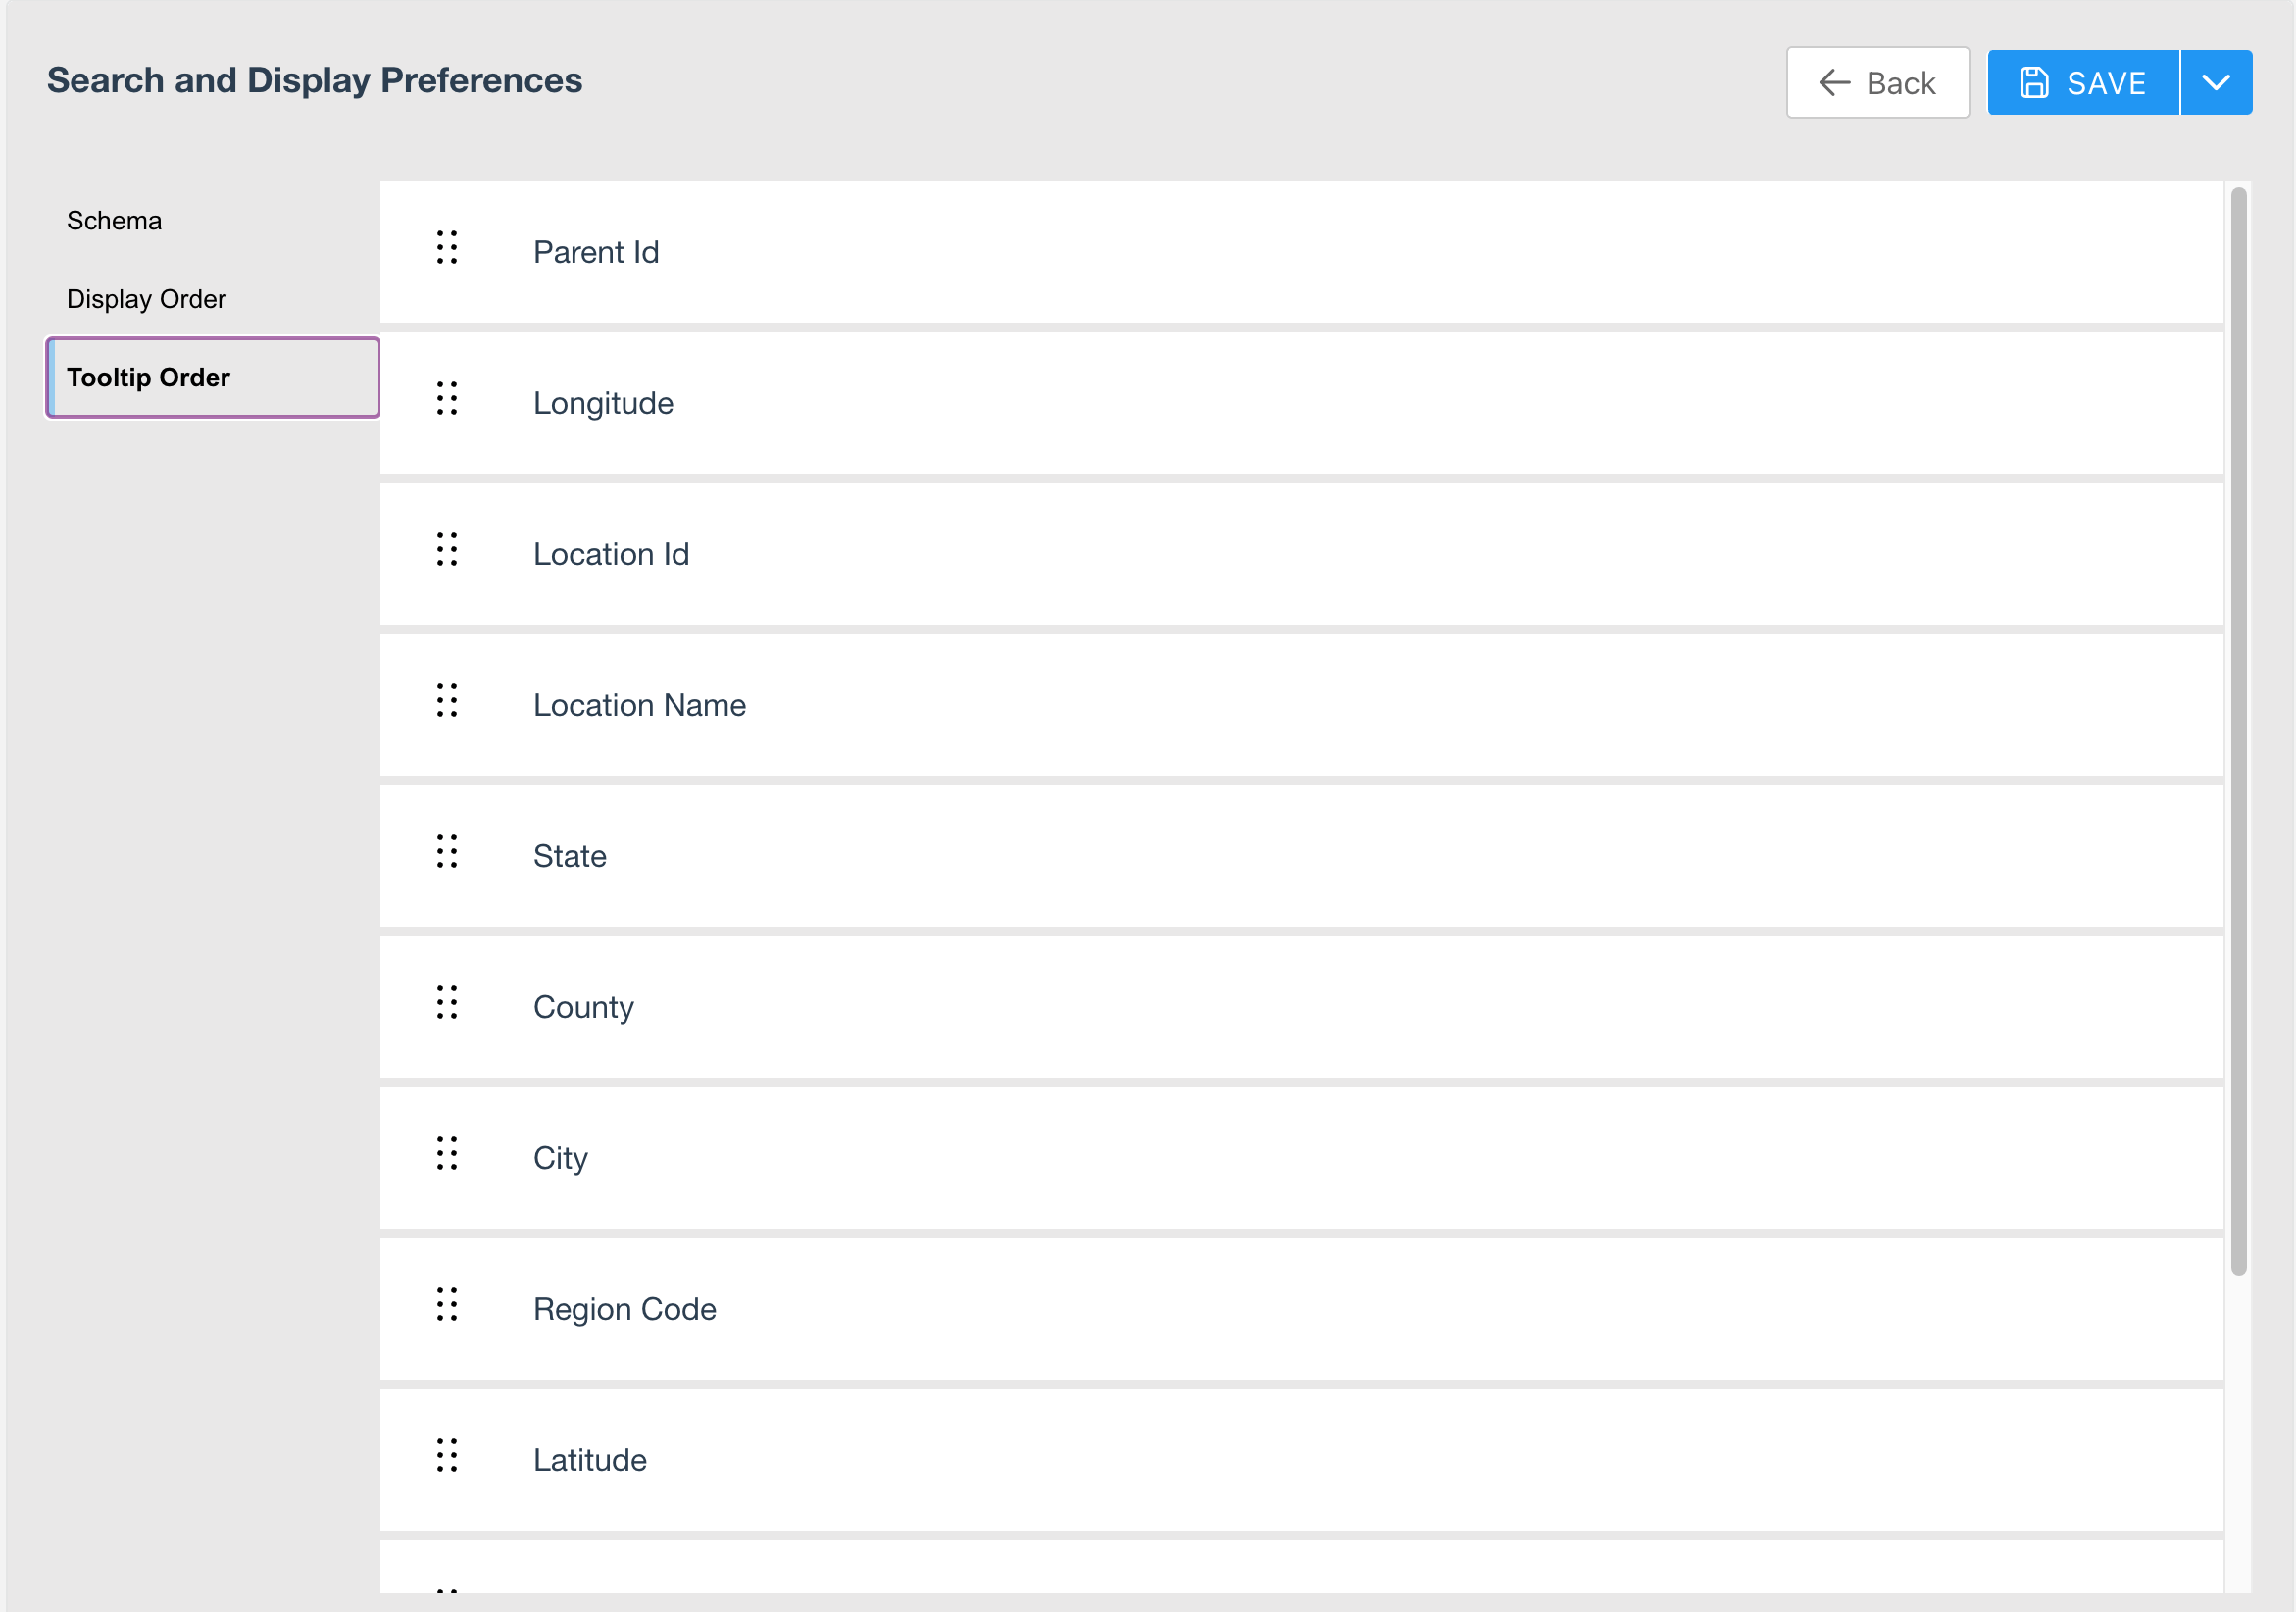Click the drag handle next to Location Name
The width and height of the screenshot is (2296, 1612).
click(x=447, y=700)
